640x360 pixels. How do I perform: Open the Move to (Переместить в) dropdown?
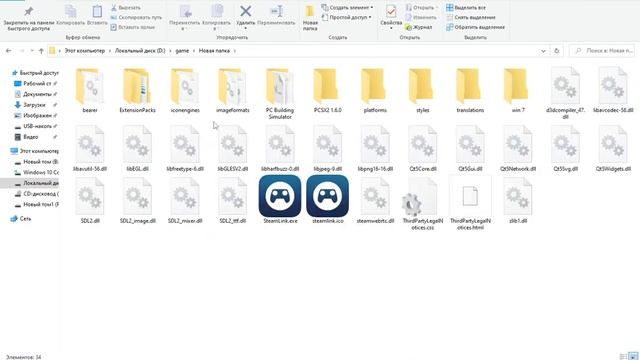click(184, 18)
